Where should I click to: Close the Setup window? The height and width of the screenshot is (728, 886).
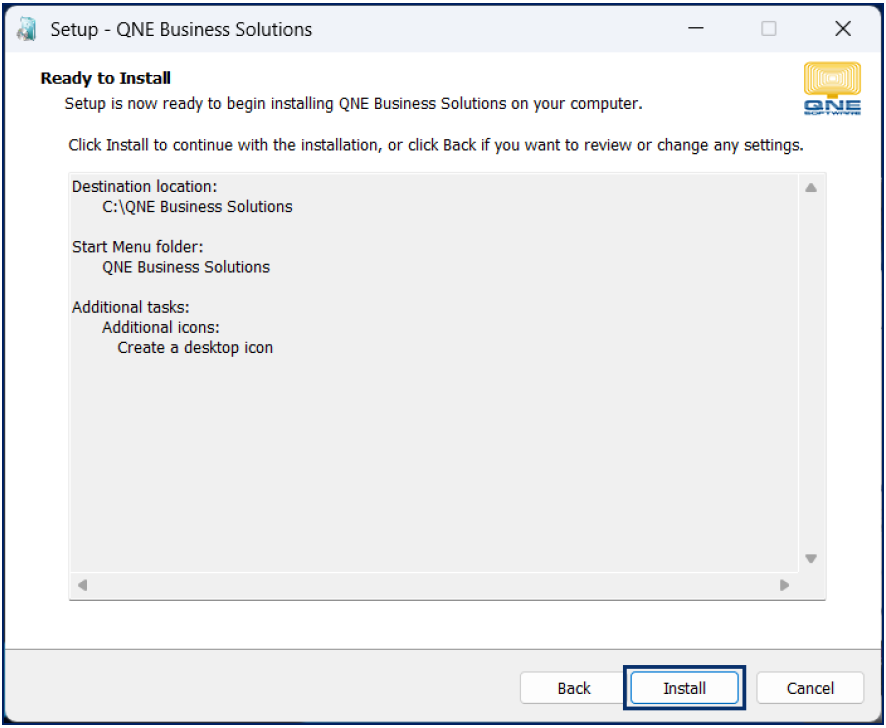(842, 28)
